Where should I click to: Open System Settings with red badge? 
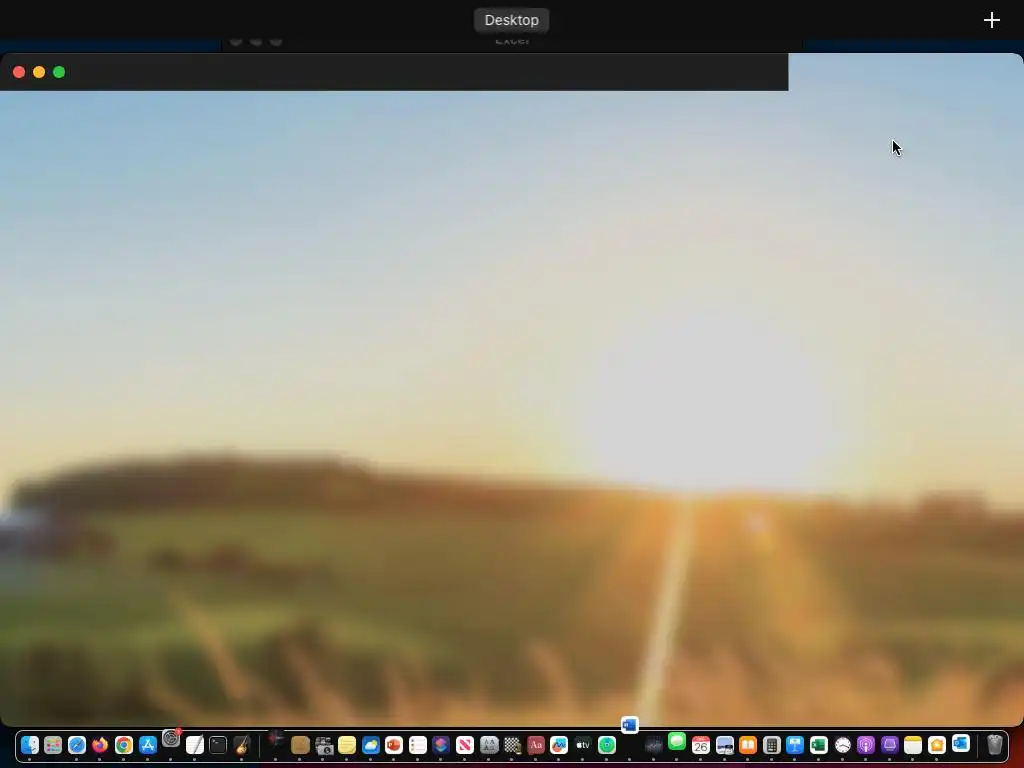(171, 739)
